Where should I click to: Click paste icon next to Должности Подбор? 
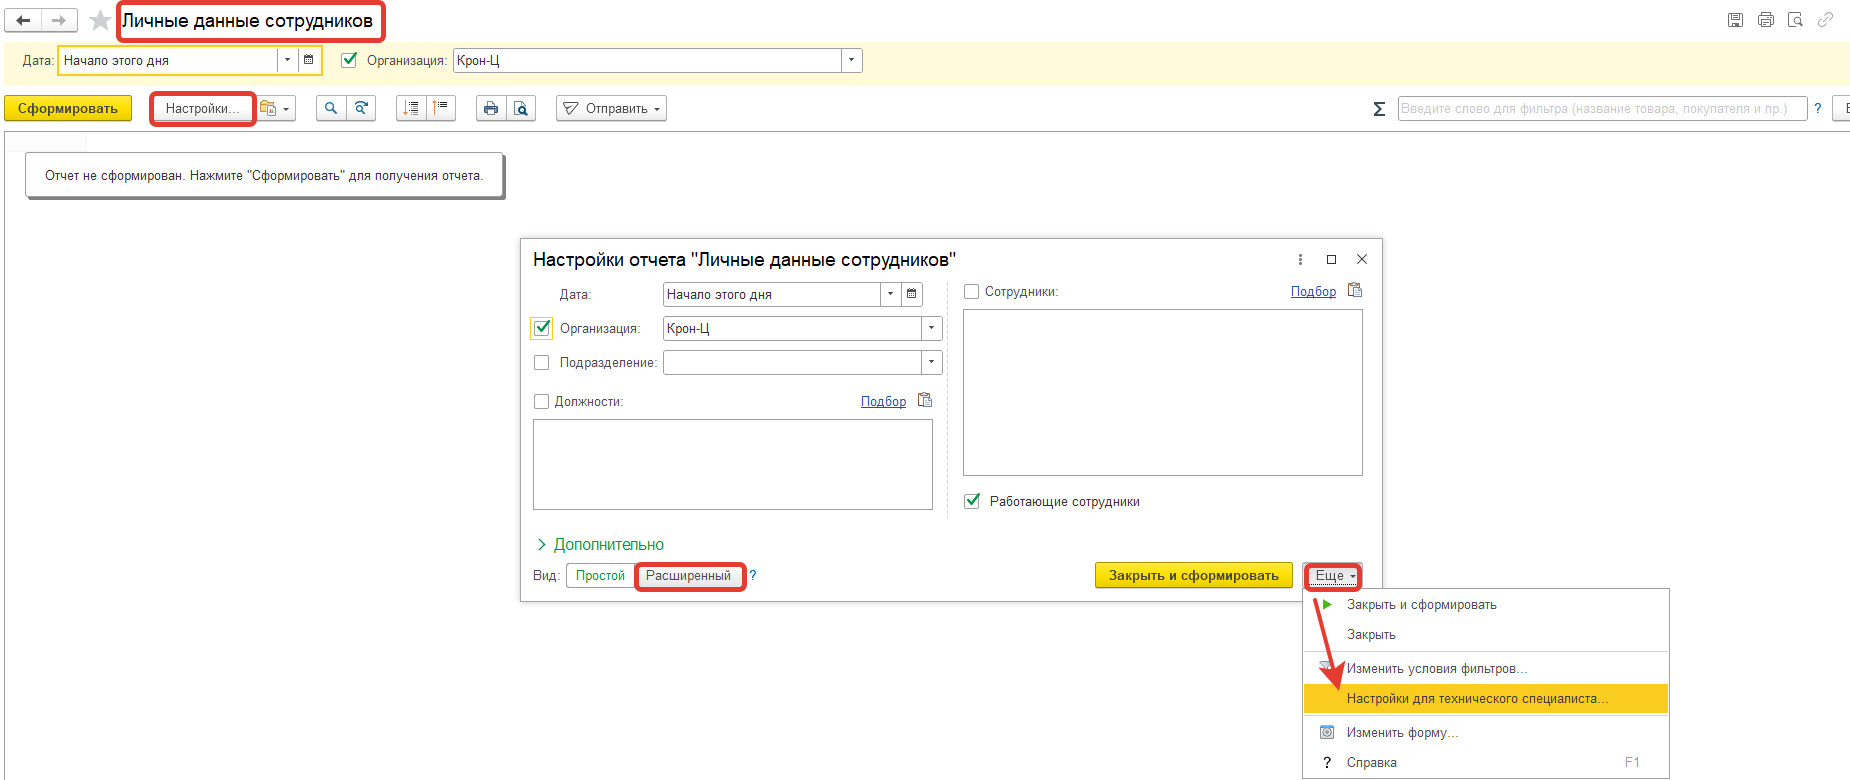pos(925,400)
